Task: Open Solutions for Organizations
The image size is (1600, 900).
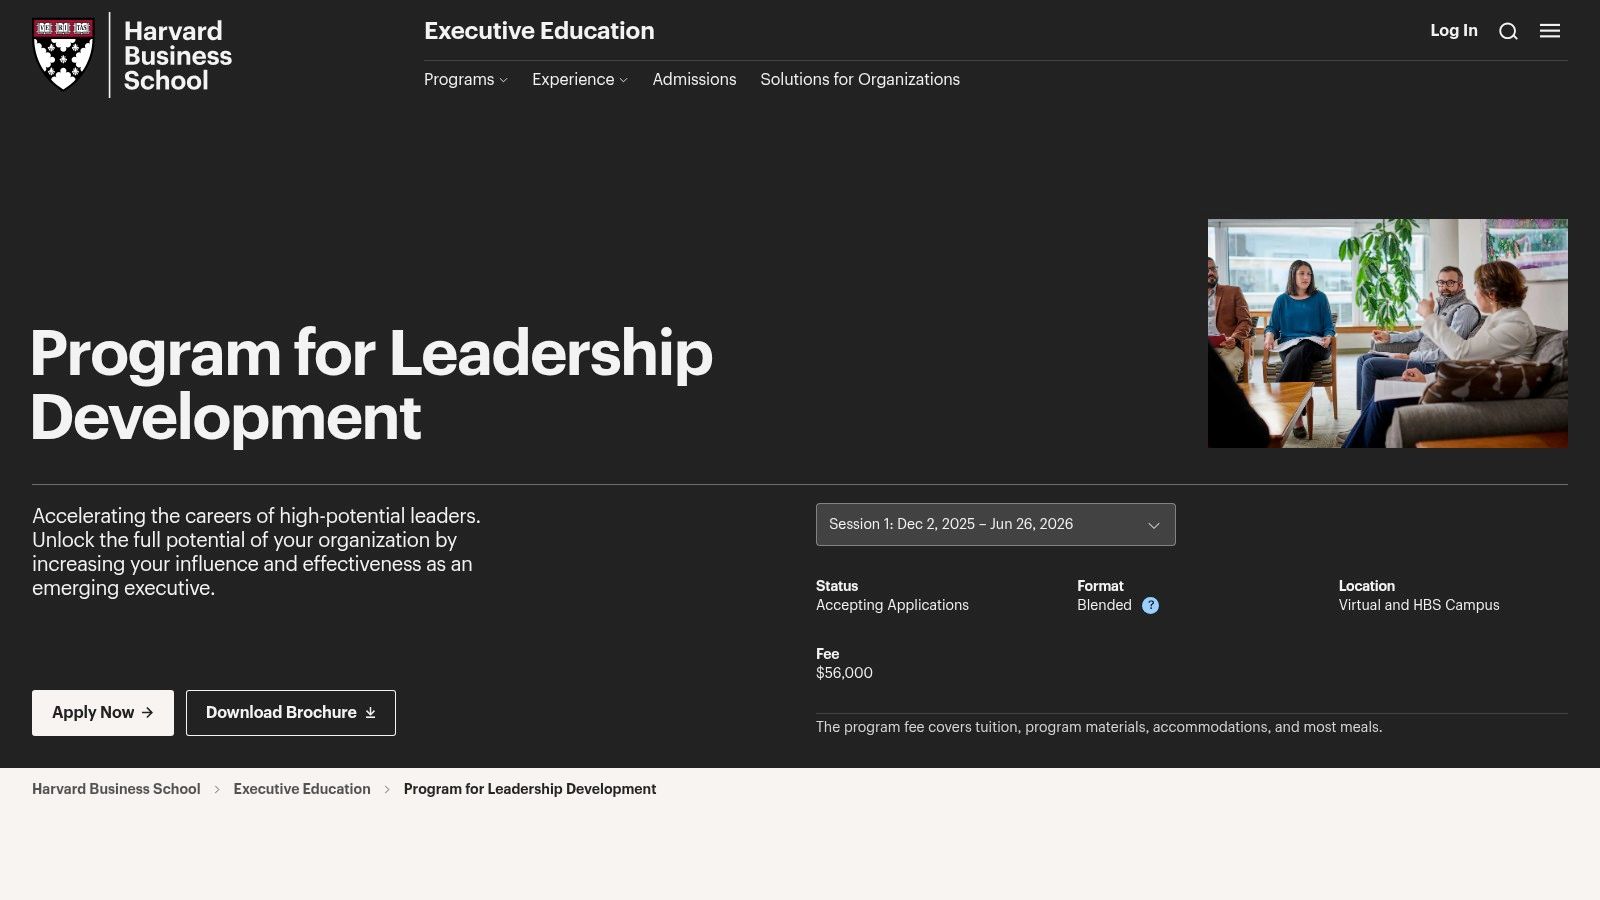Action: [x=860, y=79]
